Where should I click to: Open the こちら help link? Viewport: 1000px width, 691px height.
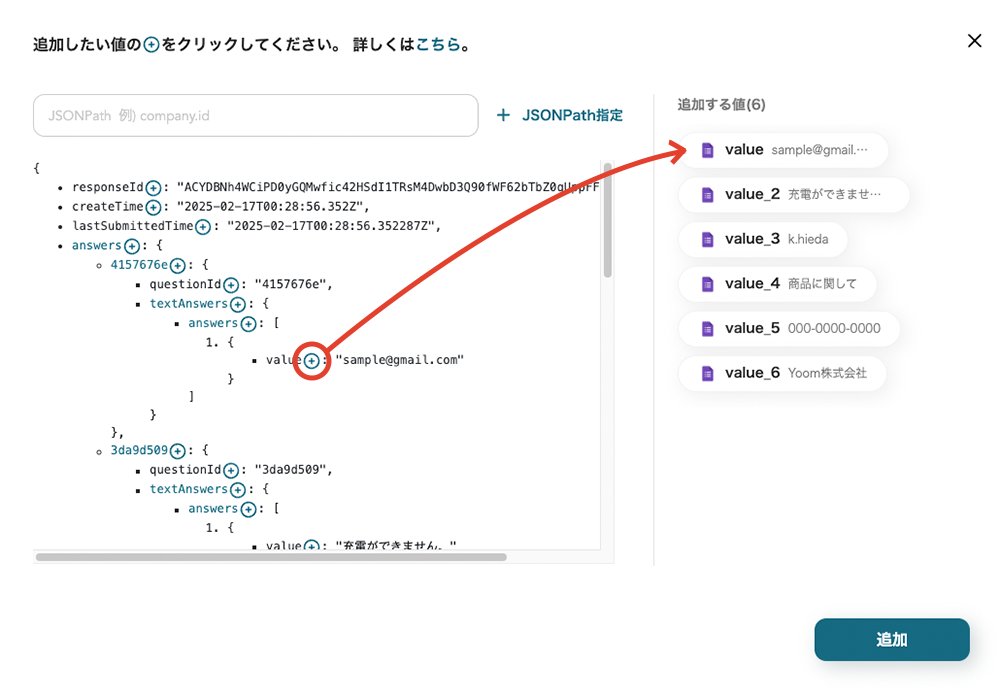(x=438, y=44)
